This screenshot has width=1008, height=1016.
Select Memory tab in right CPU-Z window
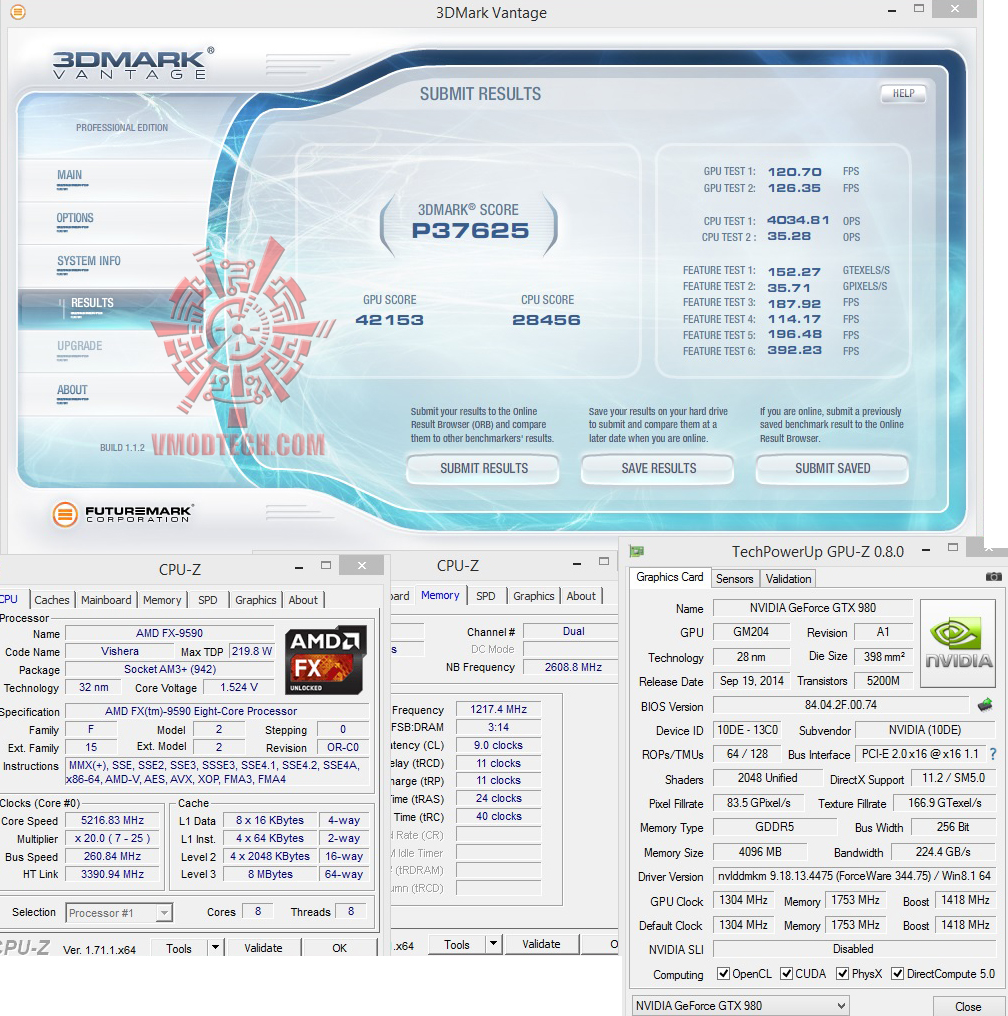440,595
